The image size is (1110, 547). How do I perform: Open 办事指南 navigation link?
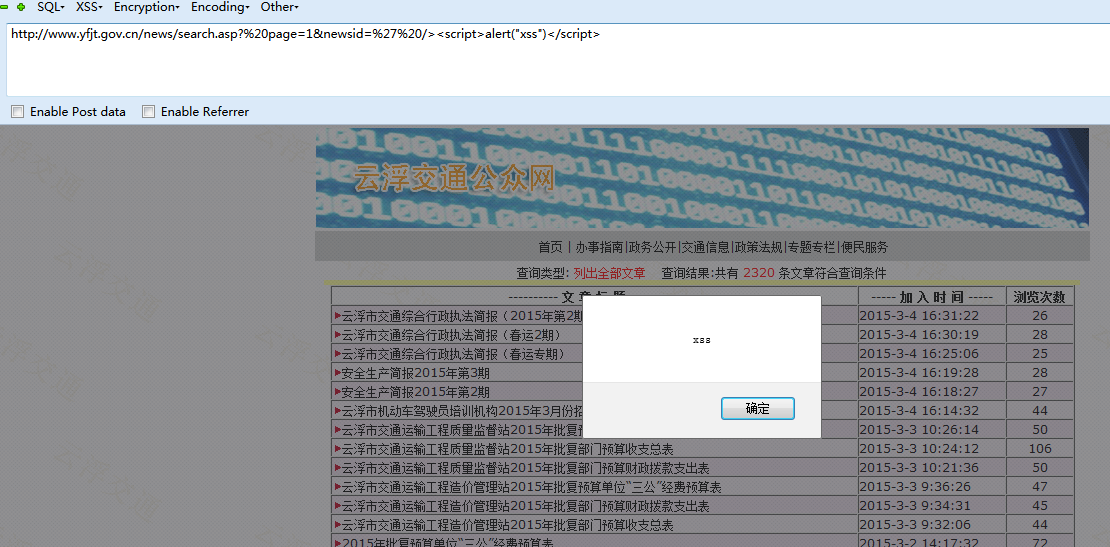[599, 247]
